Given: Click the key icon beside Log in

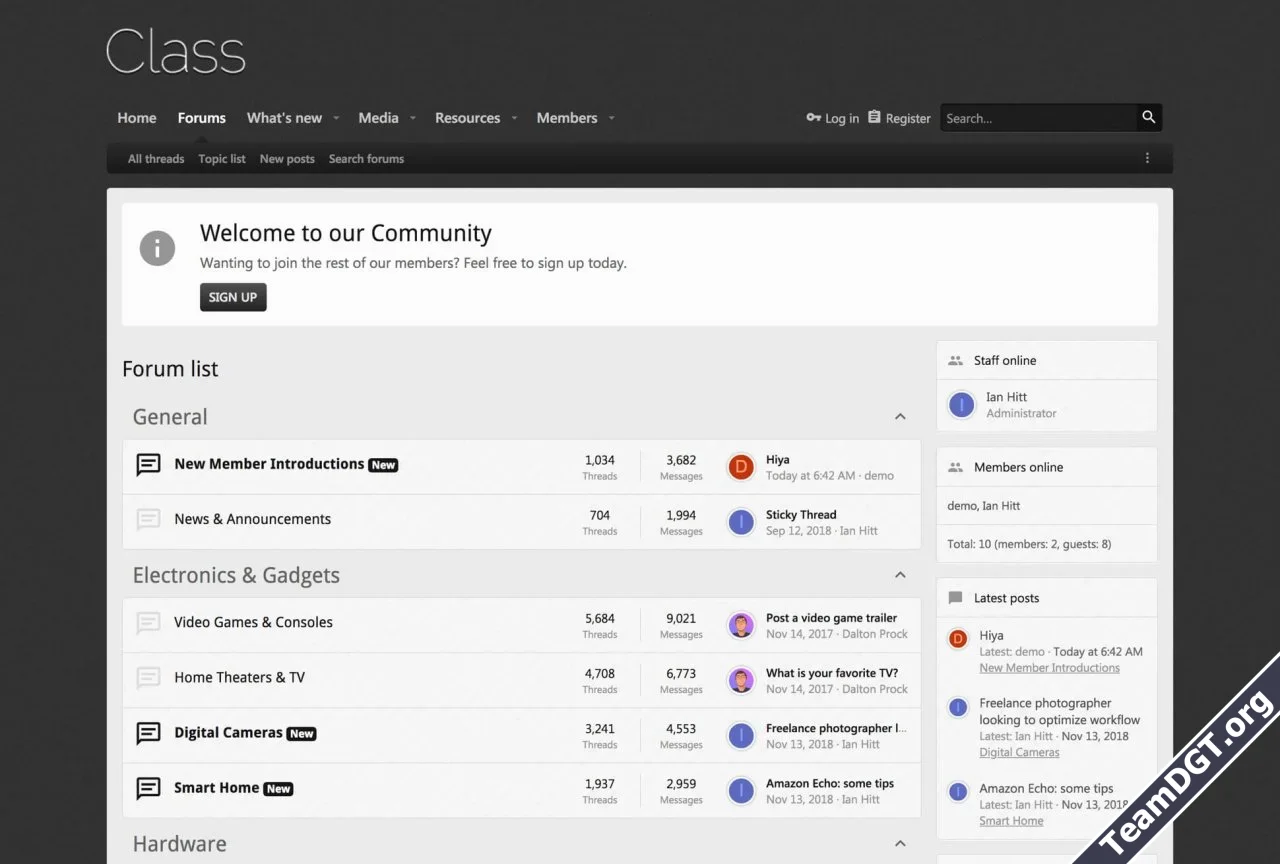Looking at the screenshot, I should [x=813, y=118].
